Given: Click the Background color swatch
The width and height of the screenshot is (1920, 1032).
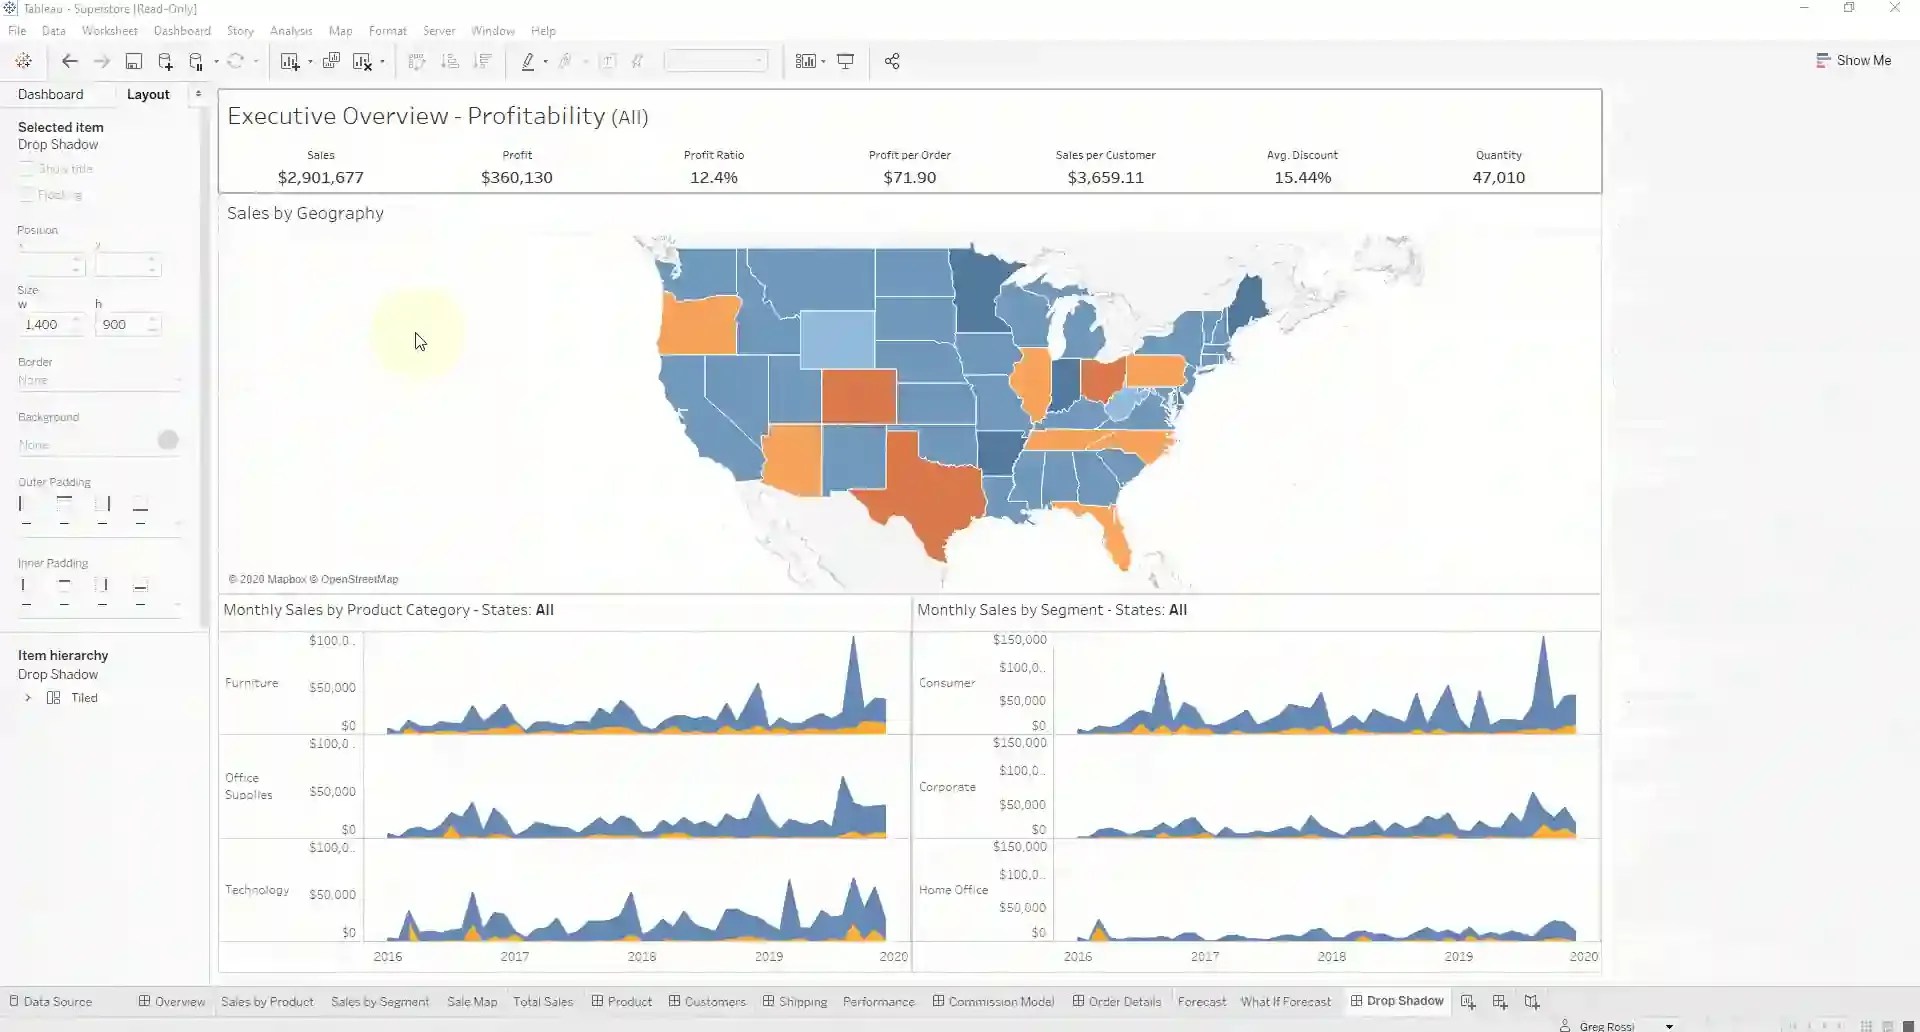Looking at the screenshot, I should click(x=167, y=439).
